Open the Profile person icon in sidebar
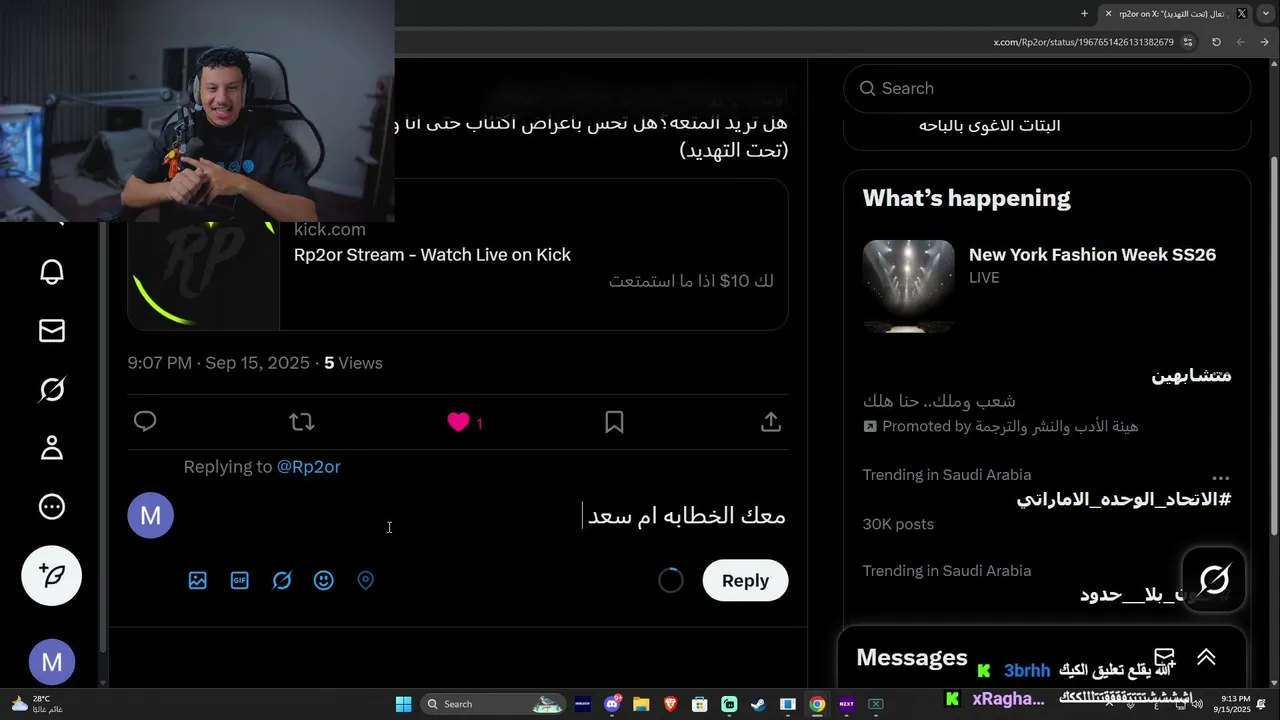This screenshot has width=1280, height=720. [52, 448]
